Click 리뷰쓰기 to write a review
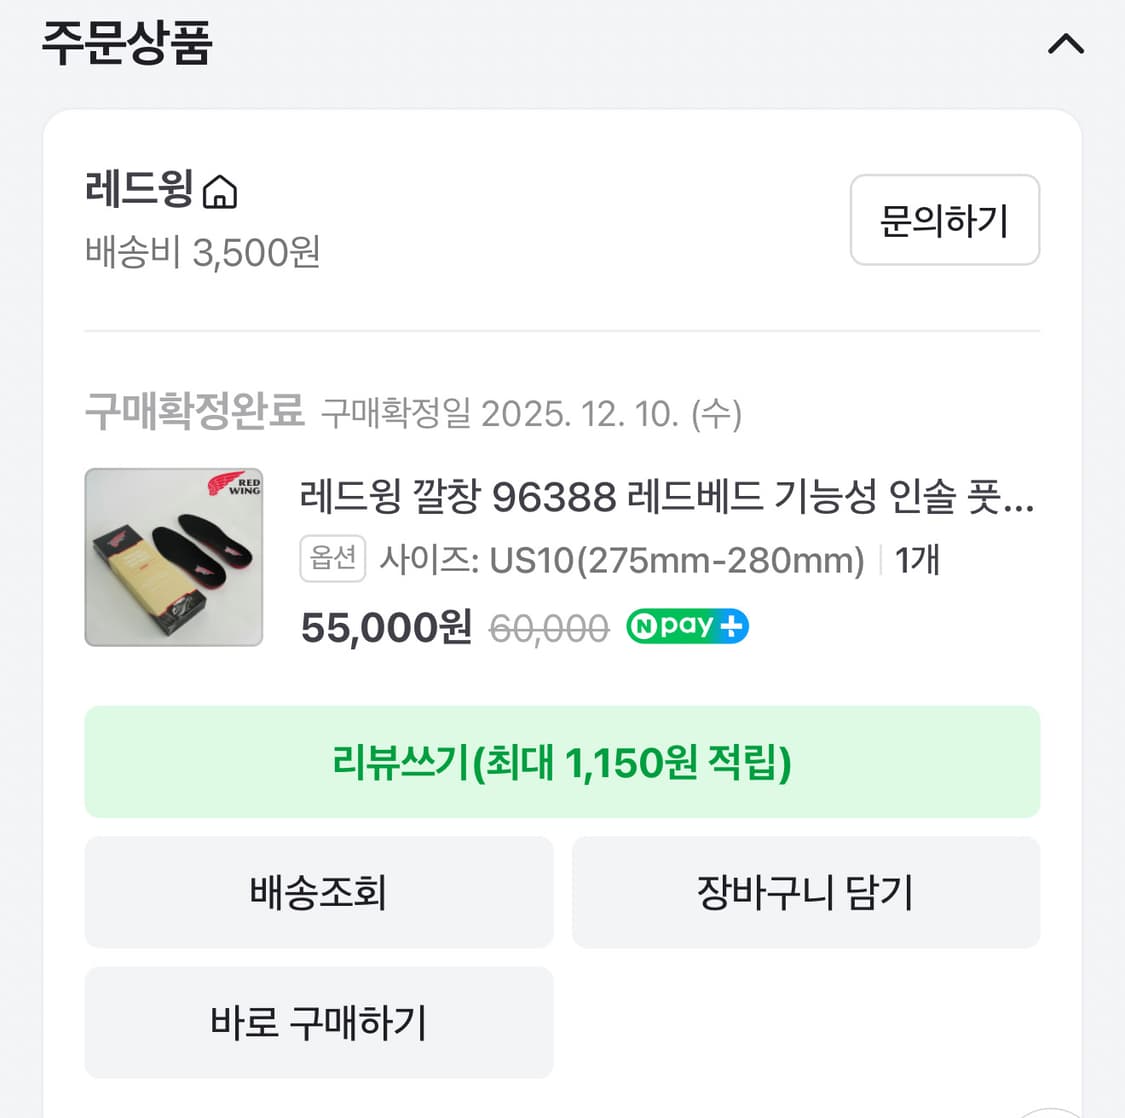The image size is (1125, 1118). tap(562, 762)
